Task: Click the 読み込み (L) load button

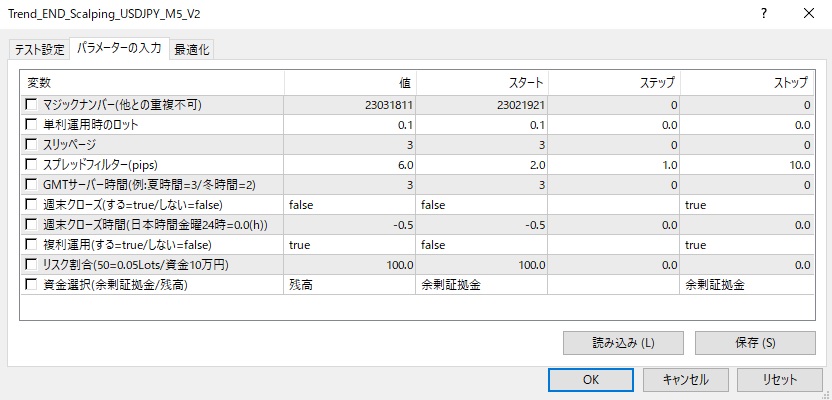Action: [x=623, y=343]
